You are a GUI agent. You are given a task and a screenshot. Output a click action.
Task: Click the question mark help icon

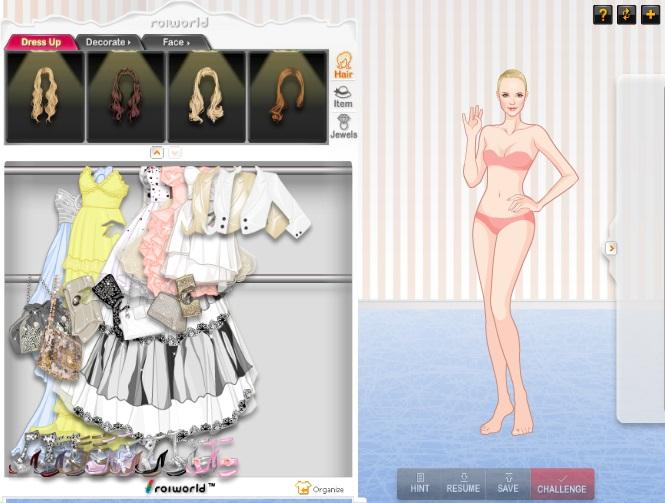coord(602,15)
